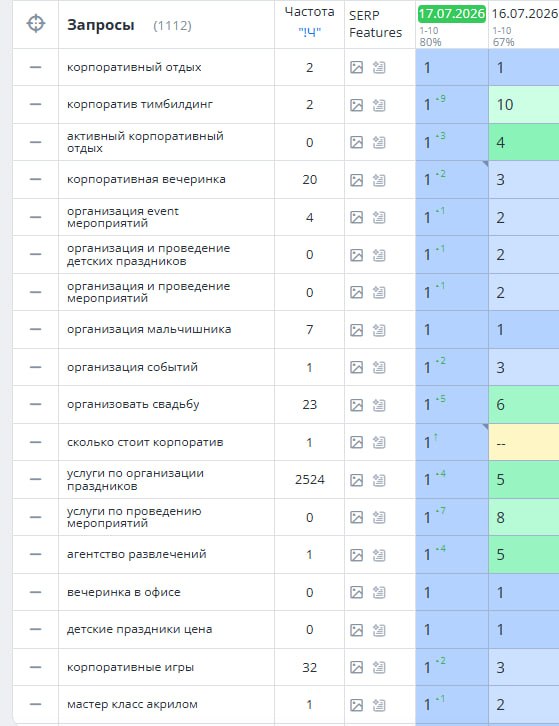Viewport: 559px width, 726px height.
Task: Click snippet SERP icon for организовать свадьбу
Action: [379, 405]
